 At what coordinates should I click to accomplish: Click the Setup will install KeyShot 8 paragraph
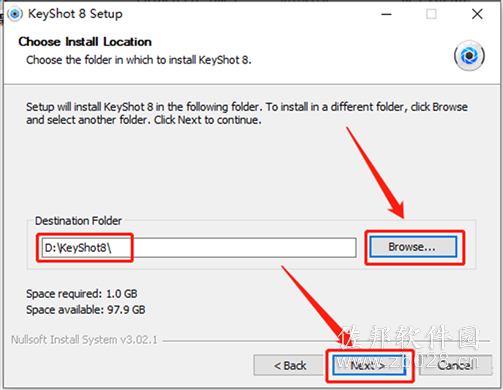pos(247,113)
